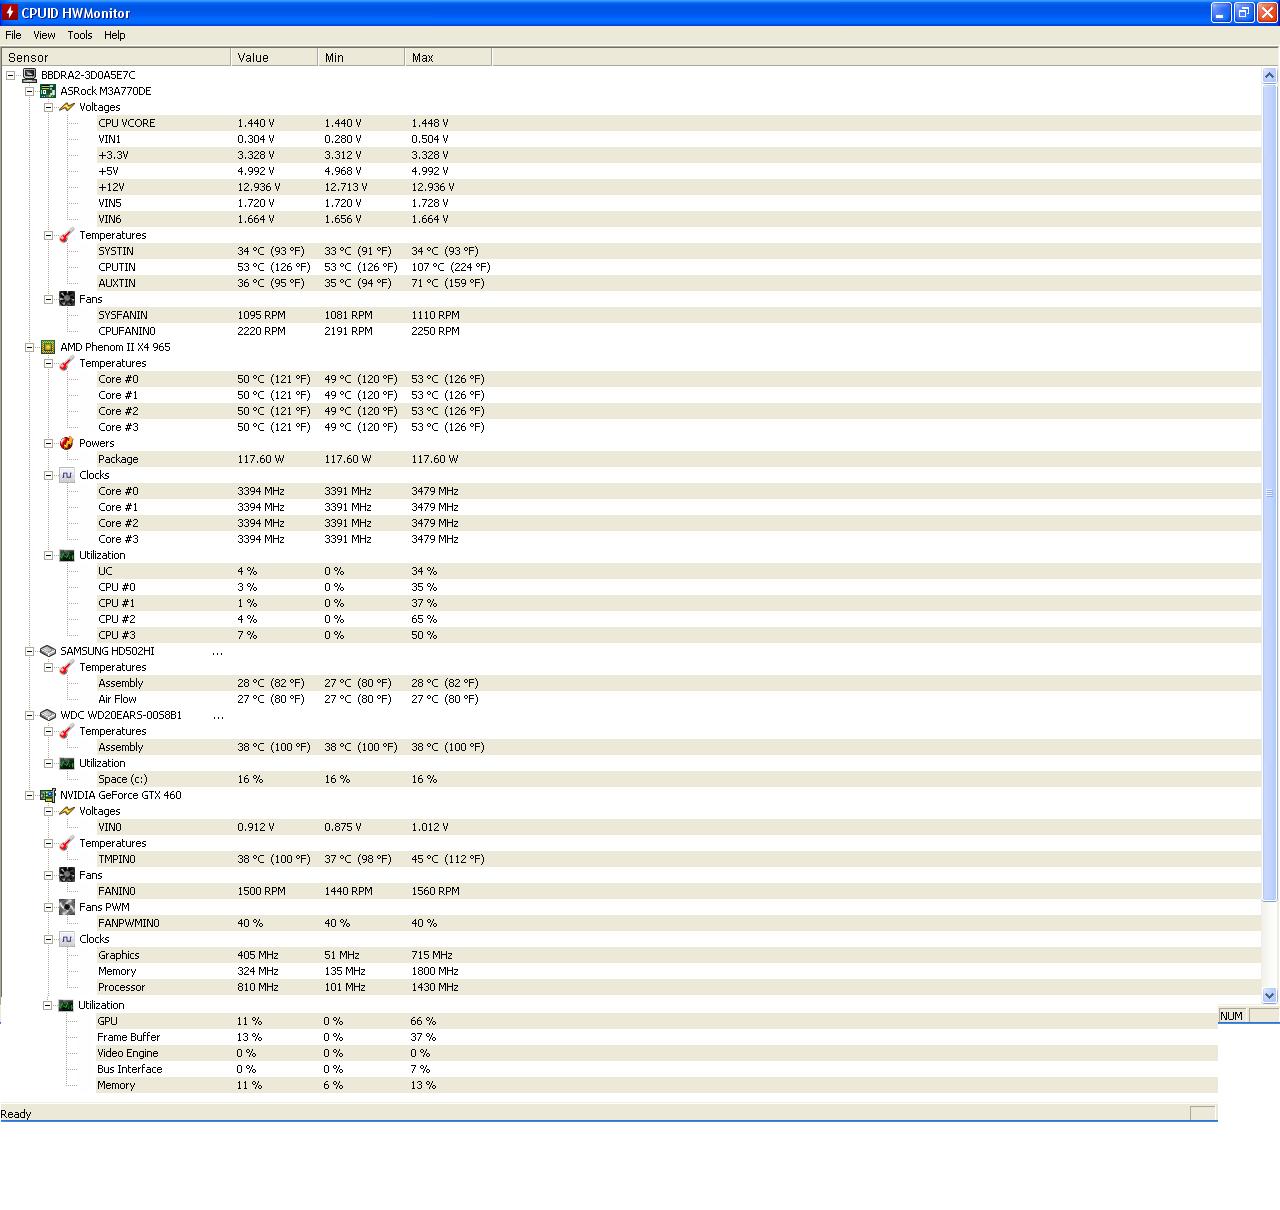Select the Space (c:) utilization row

tap(679, 779)
